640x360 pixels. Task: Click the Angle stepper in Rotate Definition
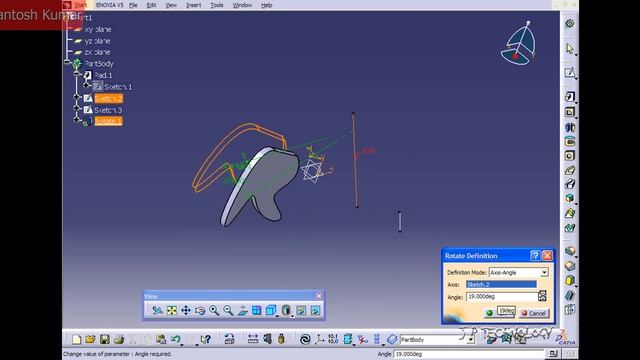pyautogui.click(x=542, y=296)
